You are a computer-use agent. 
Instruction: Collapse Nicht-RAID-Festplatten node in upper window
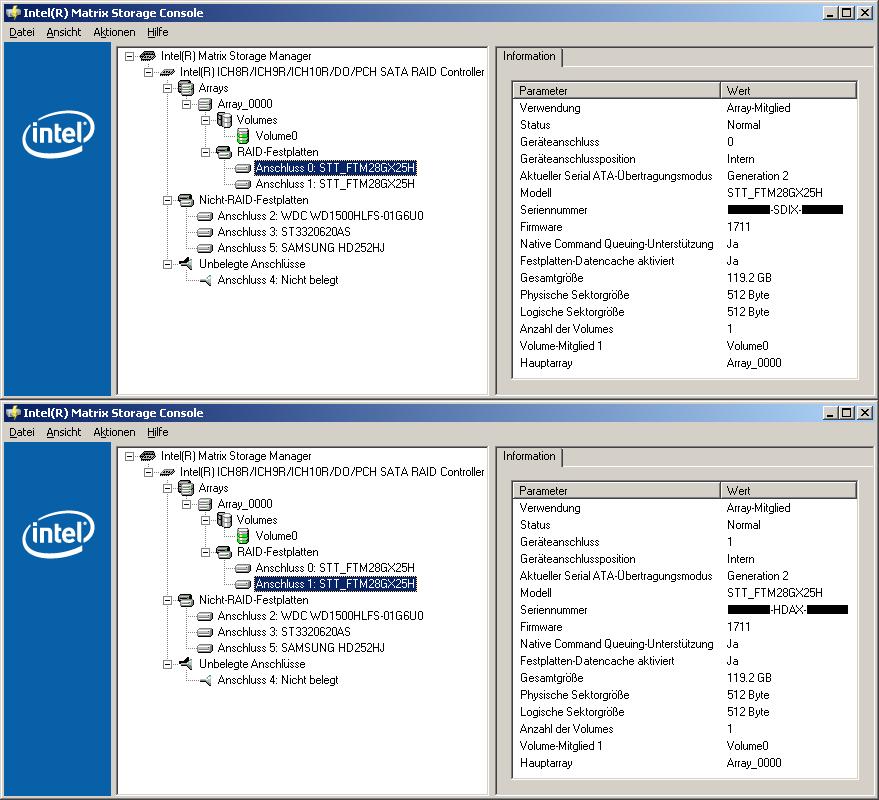pos(168,200)
